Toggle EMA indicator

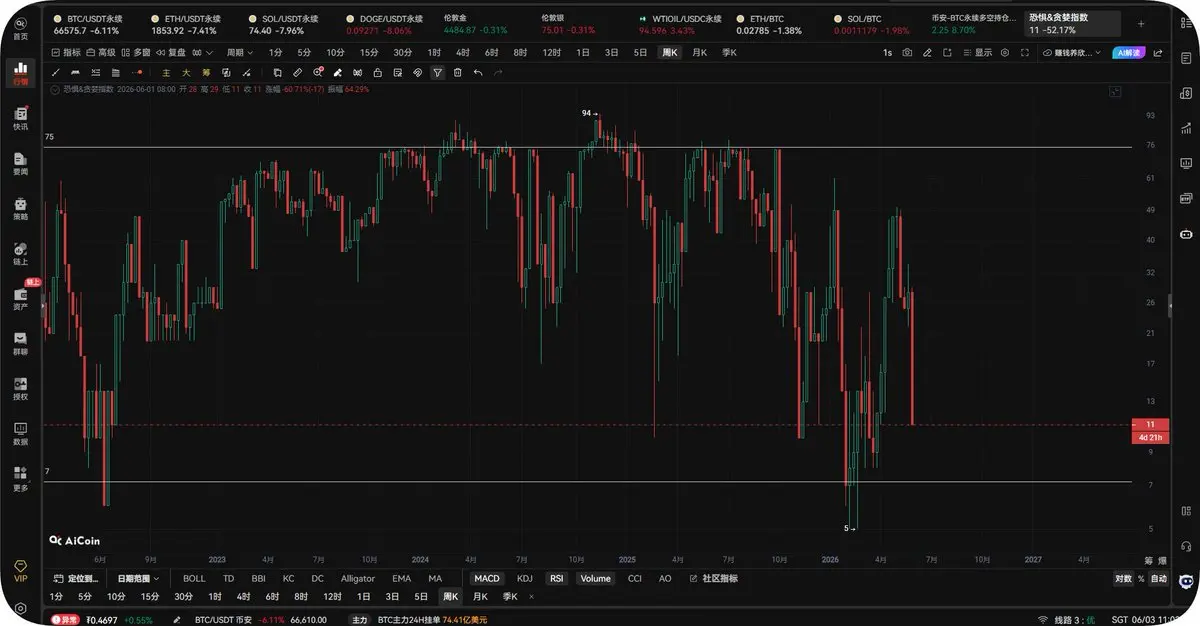pos(401,578)
